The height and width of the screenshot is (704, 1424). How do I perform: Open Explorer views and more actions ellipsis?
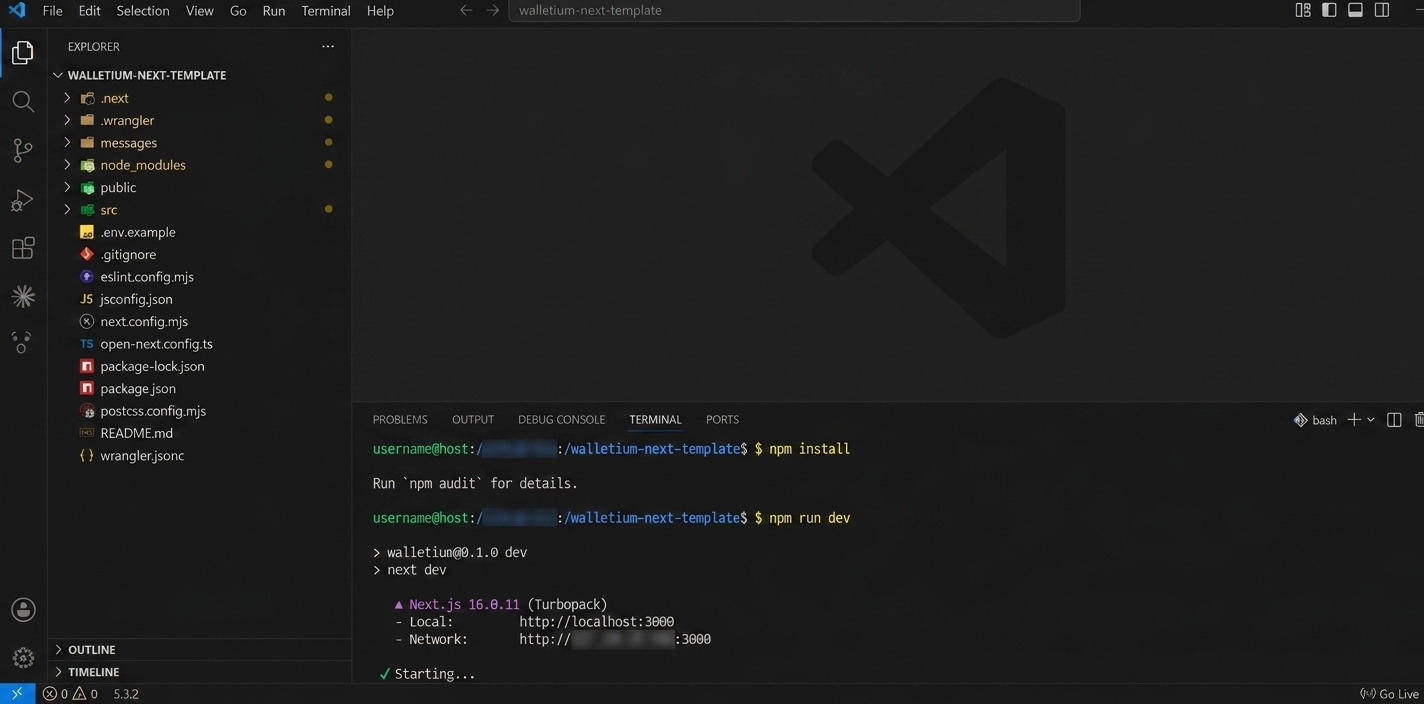point(328,47)
